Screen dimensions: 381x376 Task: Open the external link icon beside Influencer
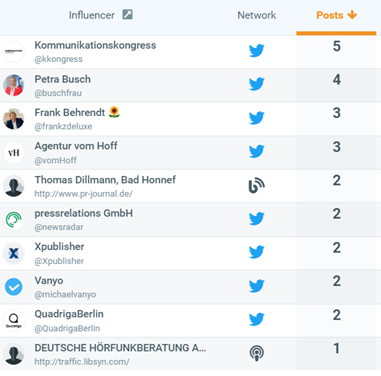point(127,15)
